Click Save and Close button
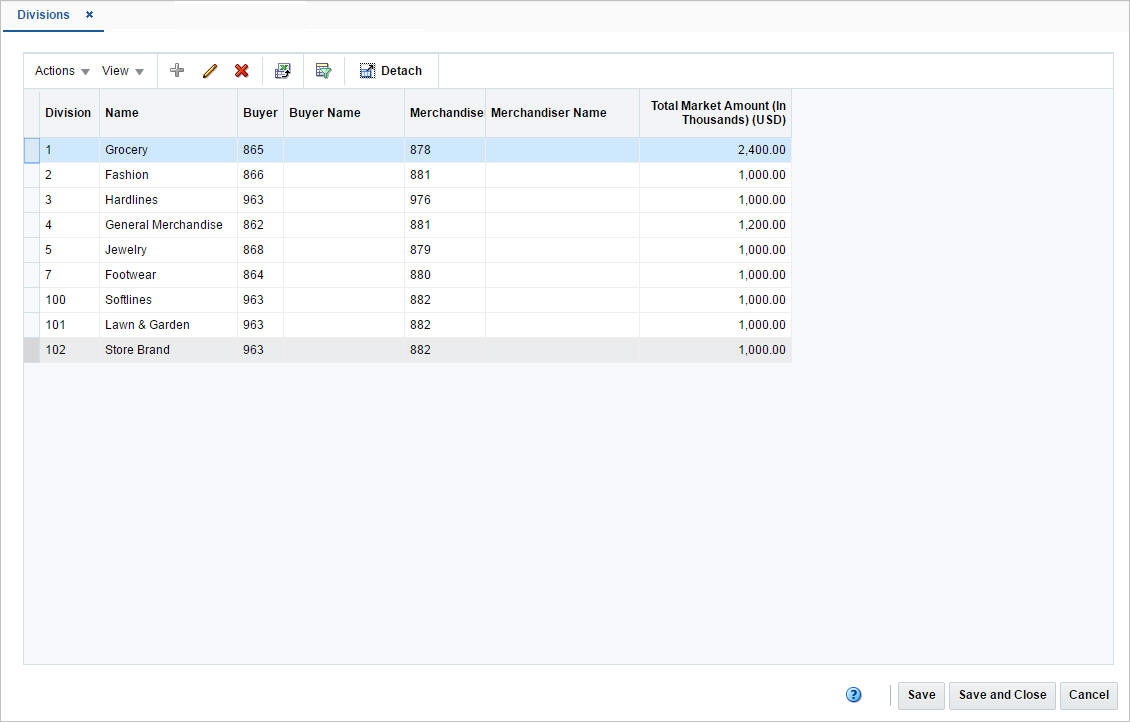Viewport: 1130px width, 722px height. coord(1002,695)
